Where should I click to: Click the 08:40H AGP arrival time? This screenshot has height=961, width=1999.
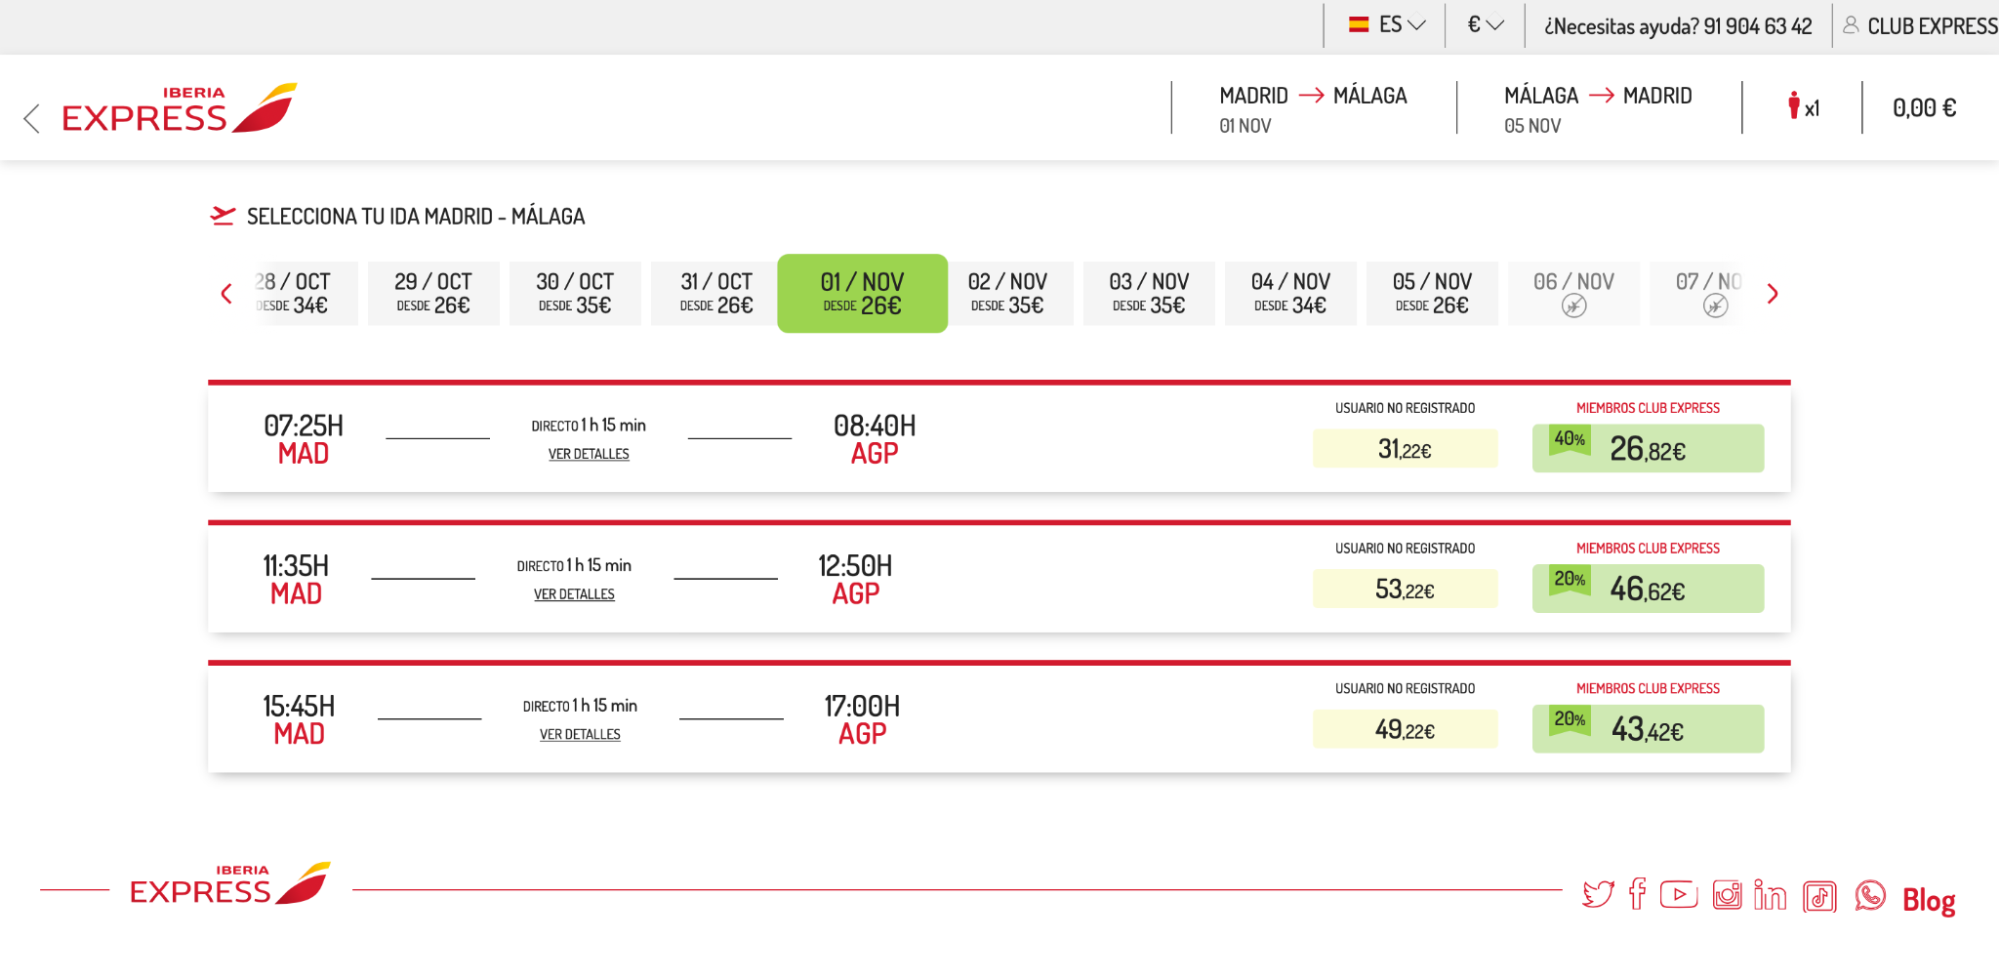tap(875, 439)
